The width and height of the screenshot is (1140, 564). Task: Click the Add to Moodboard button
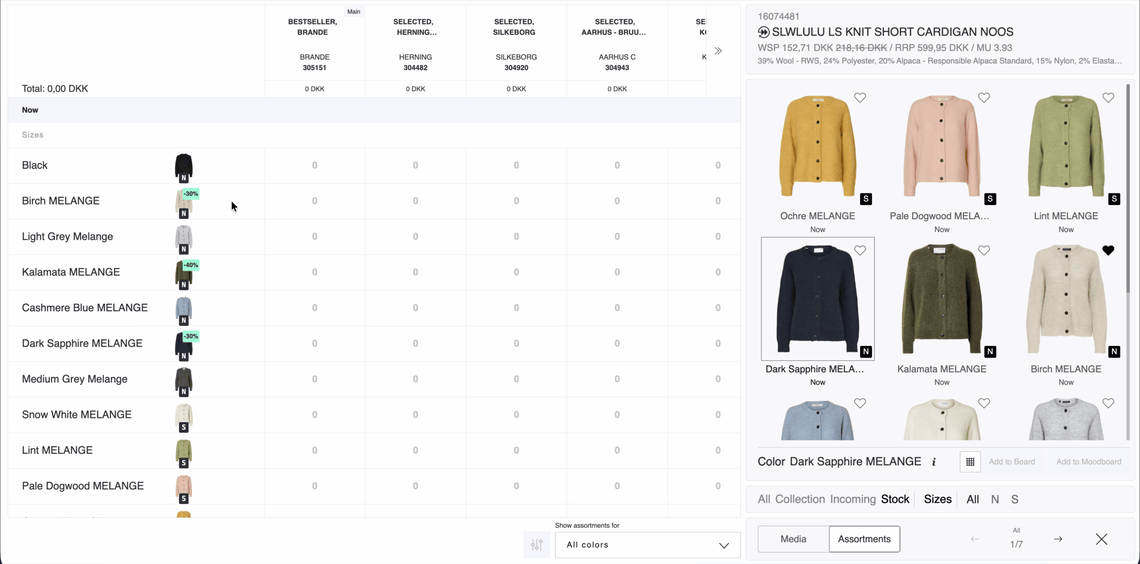click(1088, 462)
